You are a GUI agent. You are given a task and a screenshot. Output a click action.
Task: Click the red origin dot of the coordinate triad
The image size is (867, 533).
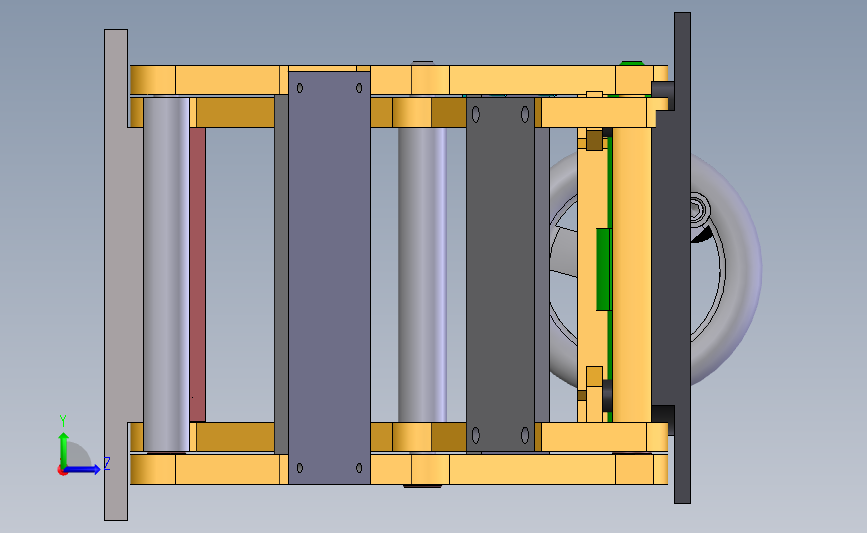pos(62,471)
